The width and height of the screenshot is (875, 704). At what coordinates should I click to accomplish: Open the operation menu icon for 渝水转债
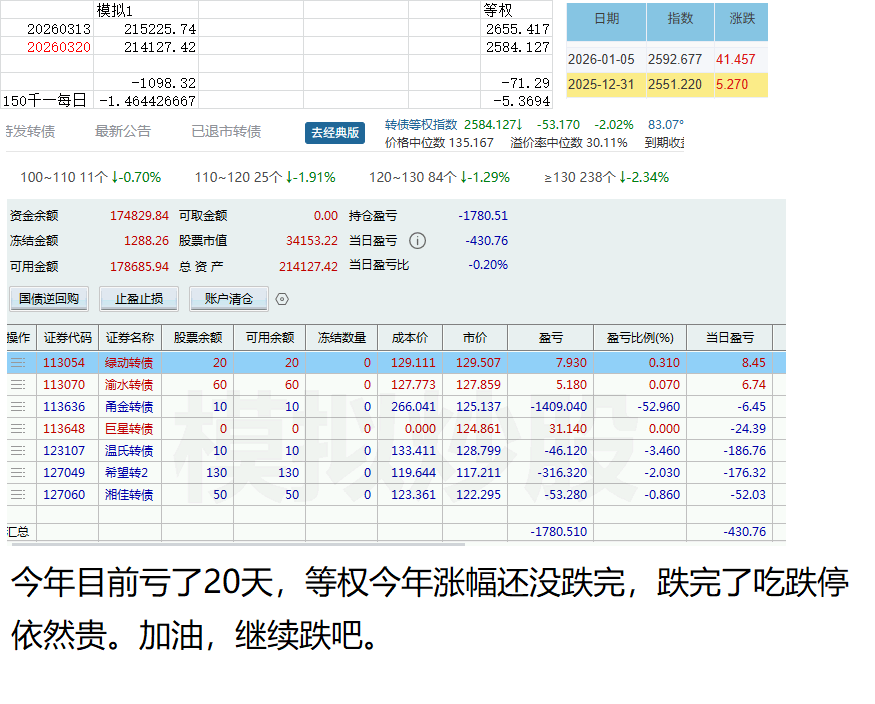tap(18, 385)
